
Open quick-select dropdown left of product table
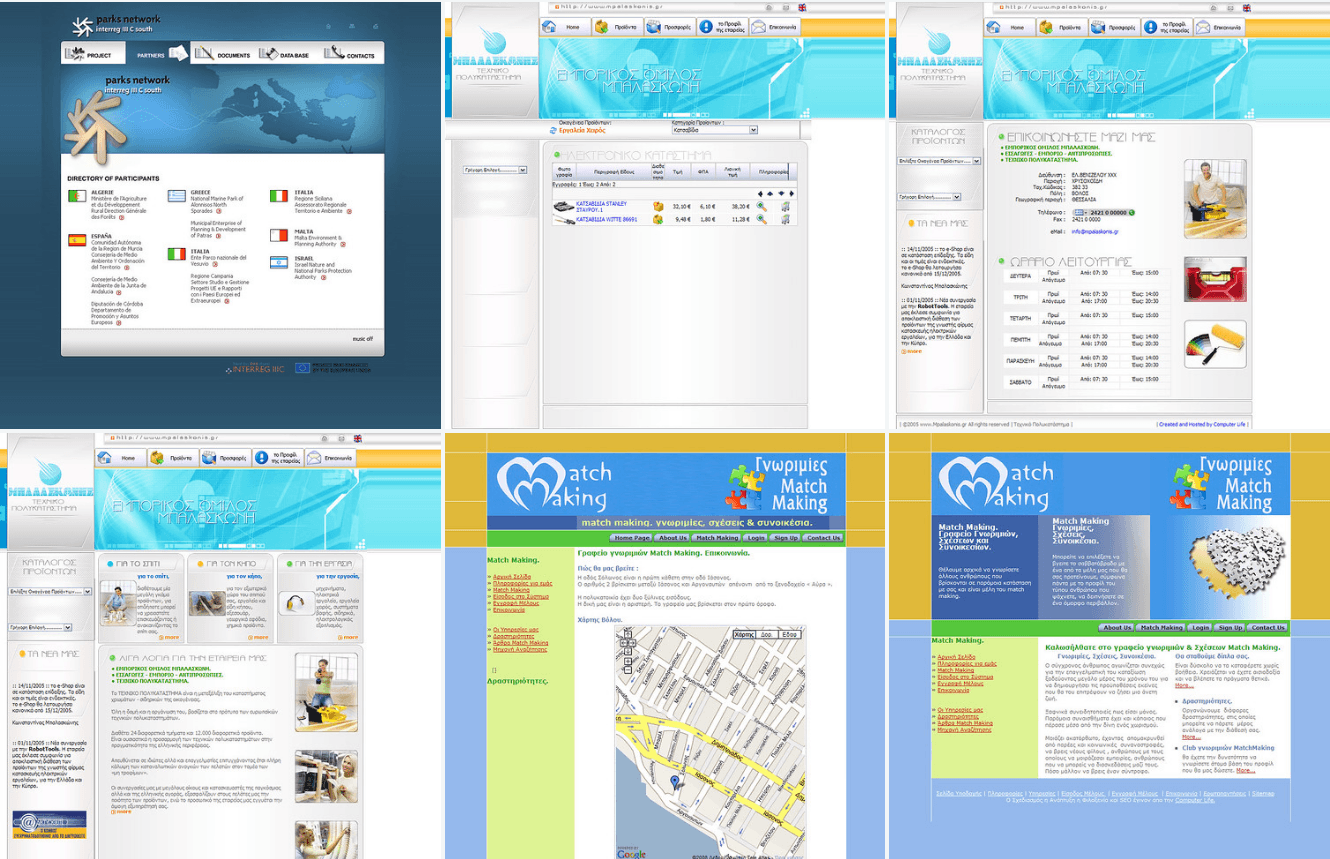pyautogui.click(x=494, y=170)
